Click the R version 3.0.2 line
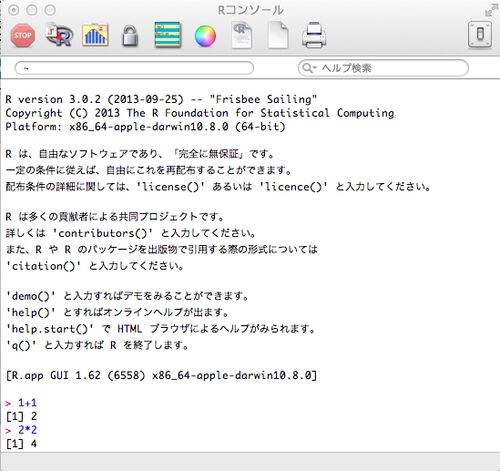The height and width of the screenshot is (471, 500). [161, 99]
